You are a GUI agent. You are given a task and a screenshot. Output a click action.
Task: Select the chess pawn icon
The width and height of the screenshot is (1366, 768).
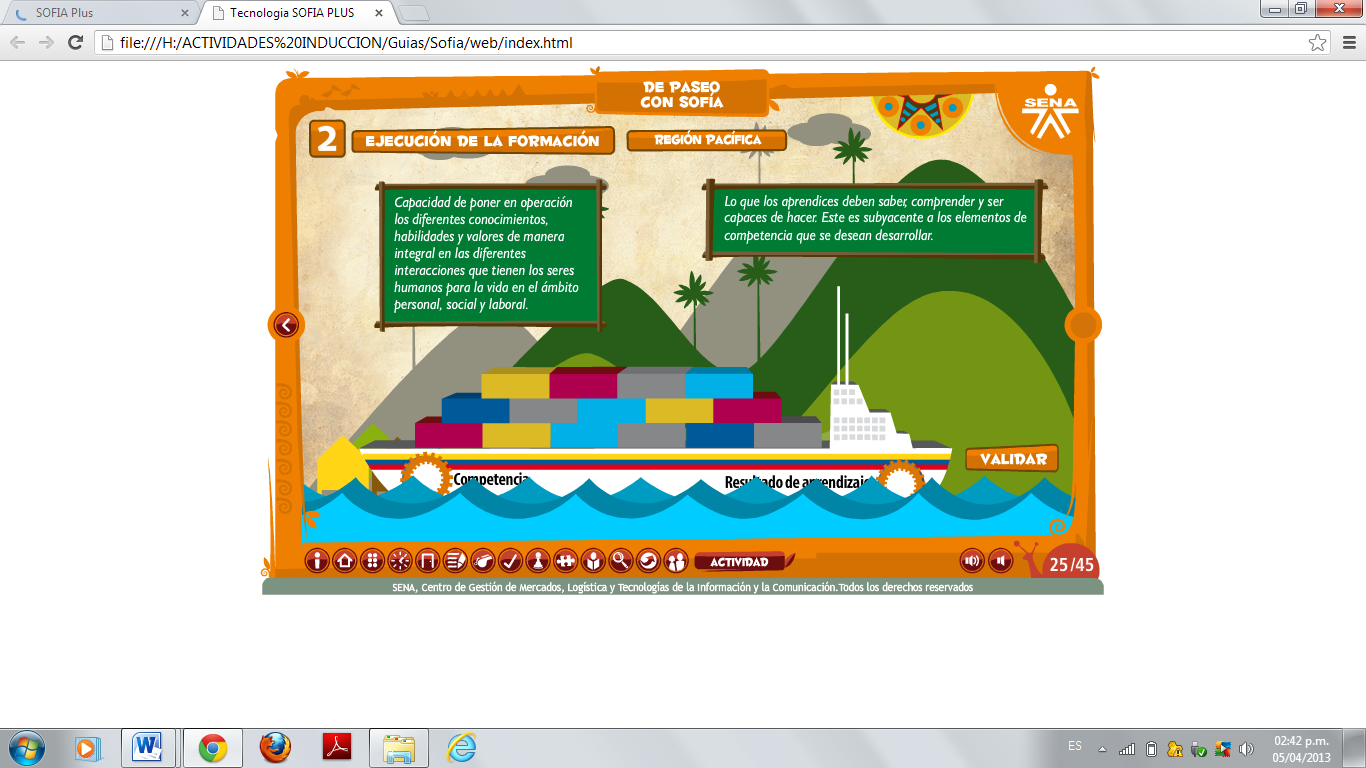538,561
